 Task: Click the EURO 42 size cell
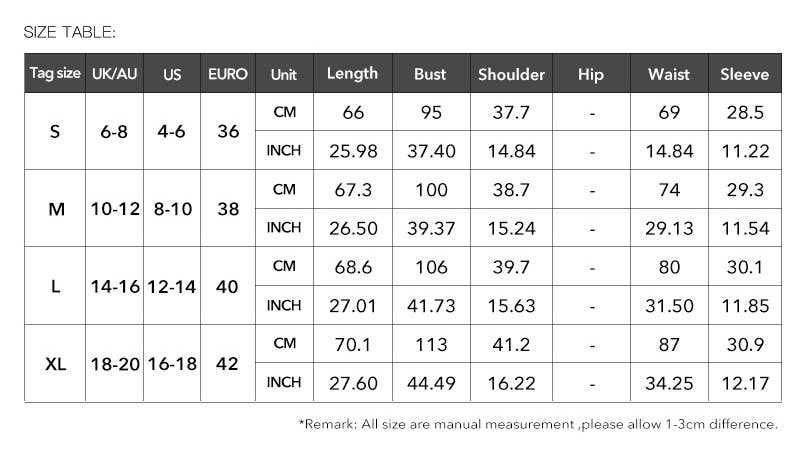point(228,364)
